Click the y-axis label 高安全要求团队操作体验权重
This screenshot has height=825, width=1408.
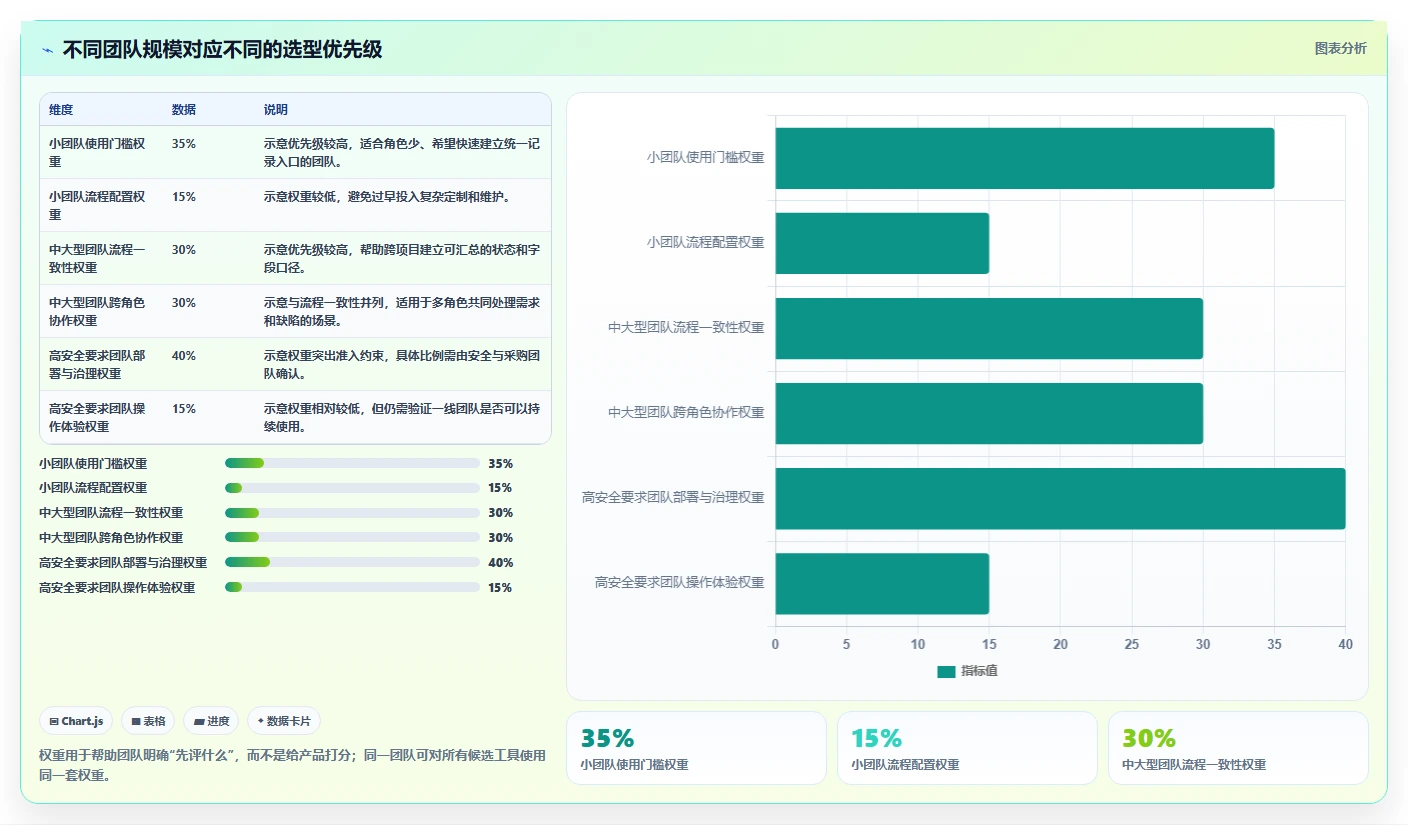(x=679, y=582)
